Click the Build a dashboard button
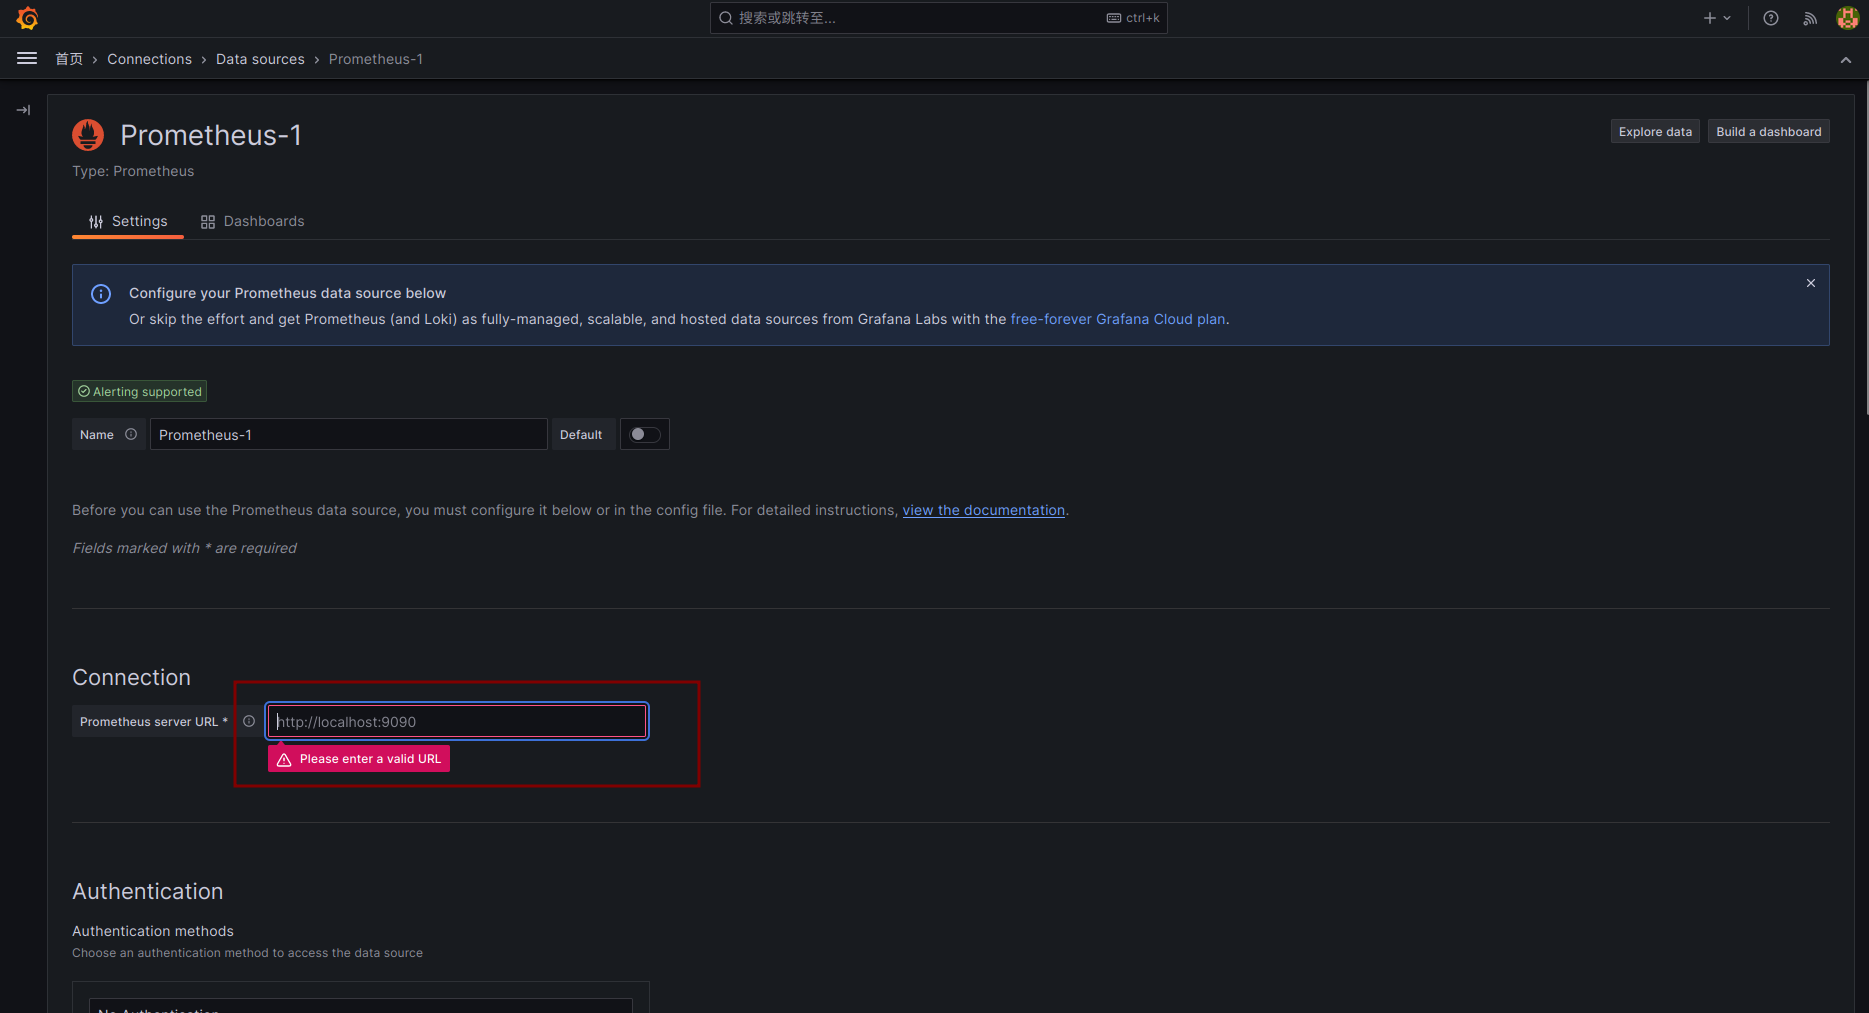The height and width of the screenshot is (1013, 1869). point(1768,132)
